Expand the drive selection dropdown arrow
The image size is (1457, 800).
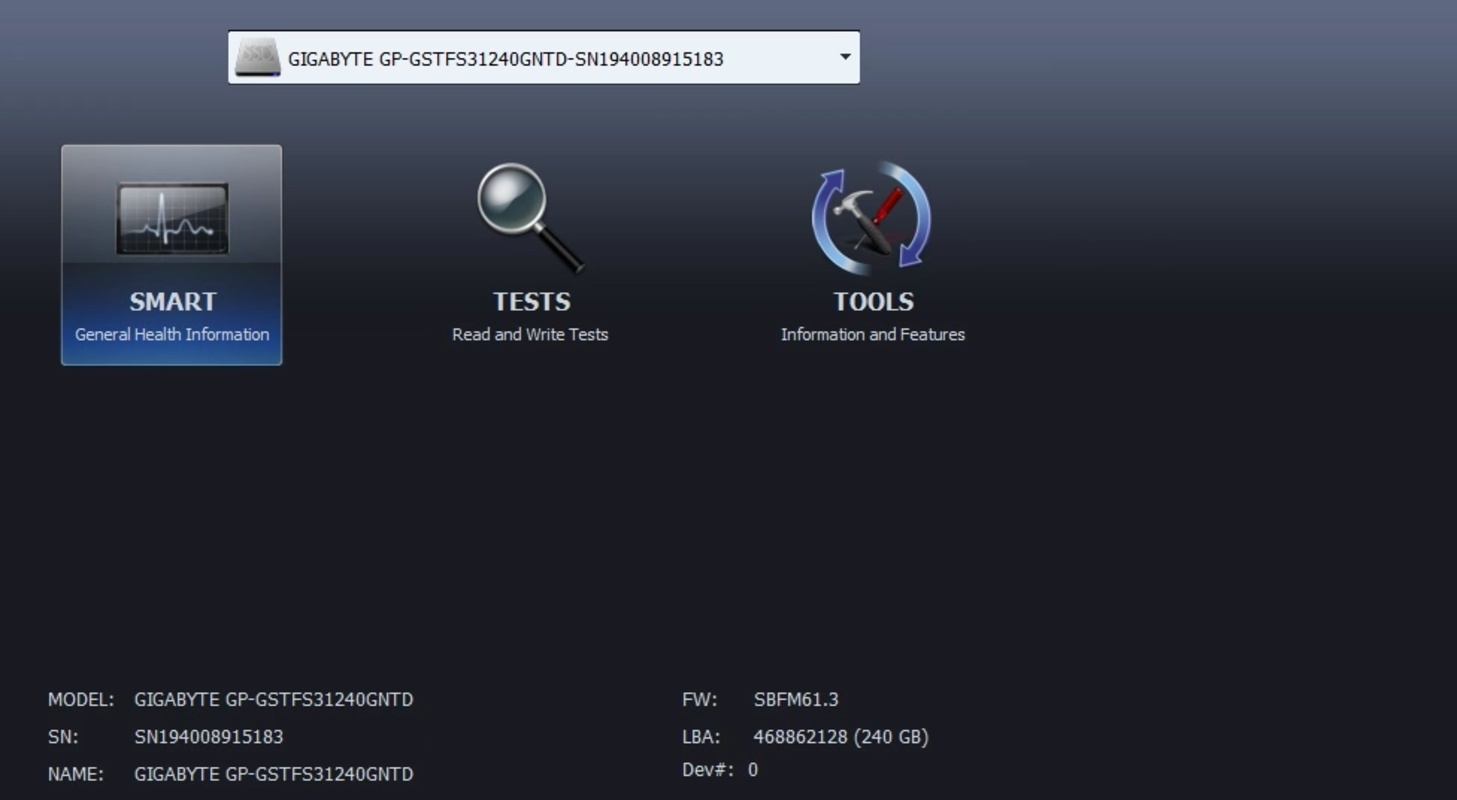point(845,57)
